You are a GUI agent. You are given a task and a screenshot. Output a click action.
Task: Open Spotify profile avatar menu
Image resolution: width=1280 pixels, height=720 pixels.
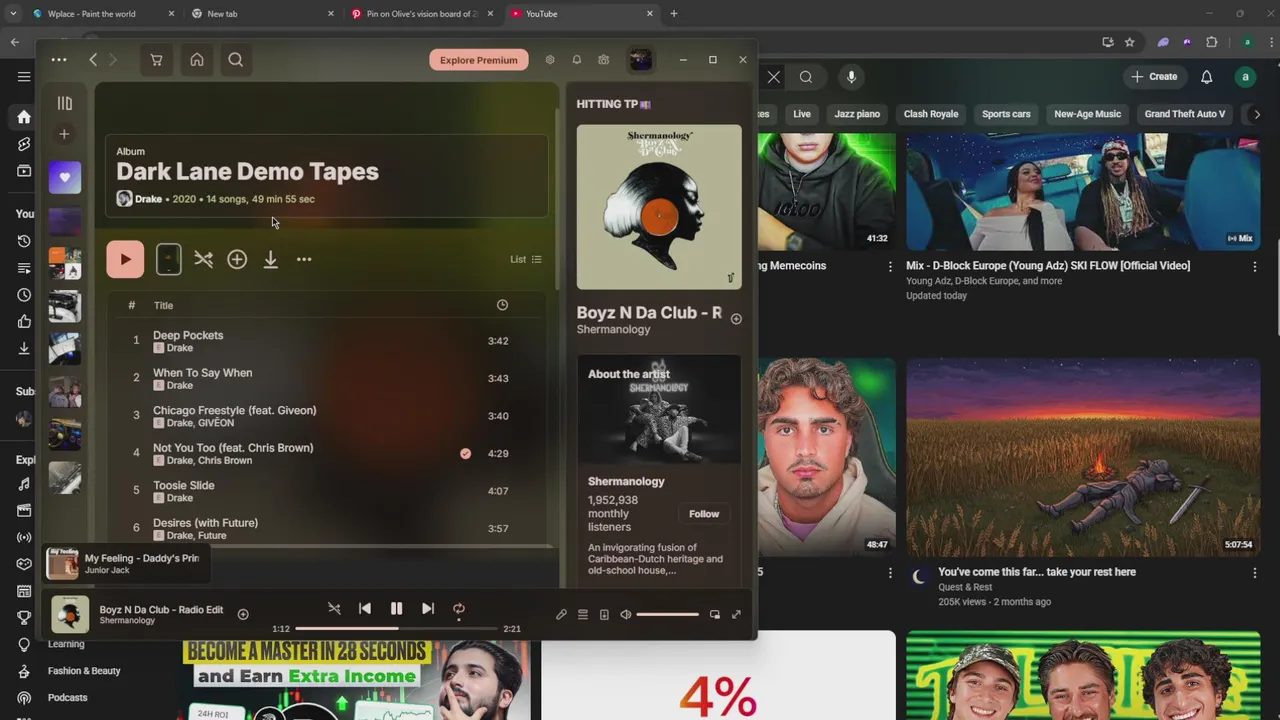pyautogui.click(x=640, y=60)
